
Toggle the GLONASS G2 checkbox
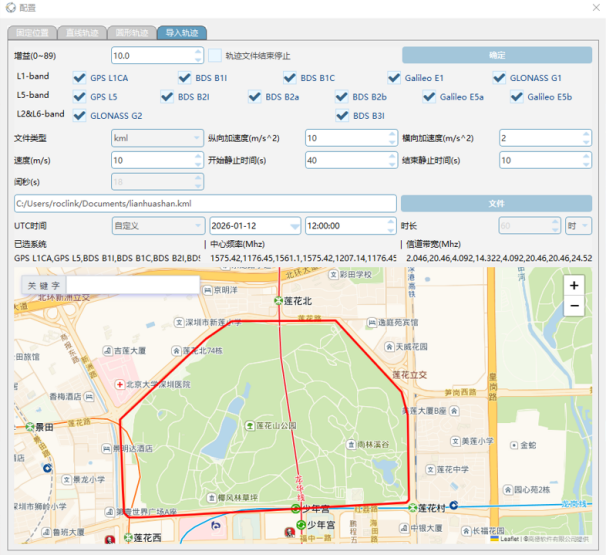pos(80,116)
